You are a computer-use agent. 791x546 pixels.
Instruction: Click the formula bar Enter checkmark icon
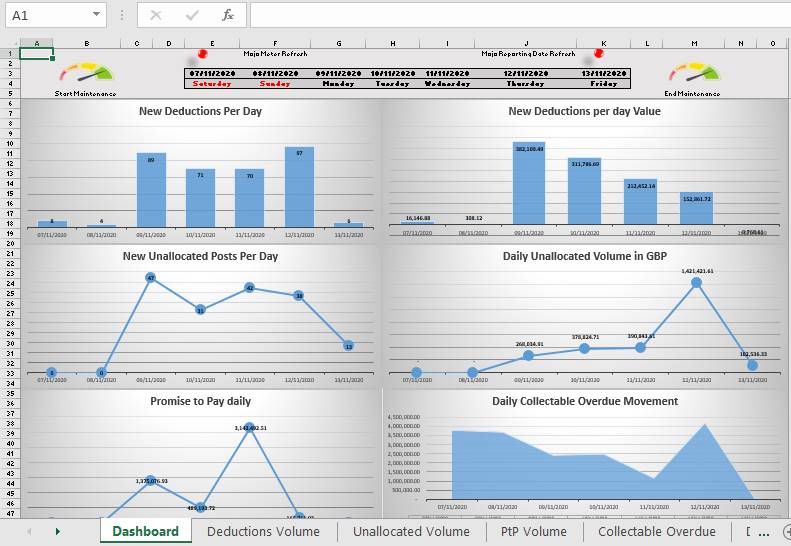pos(192,15)
